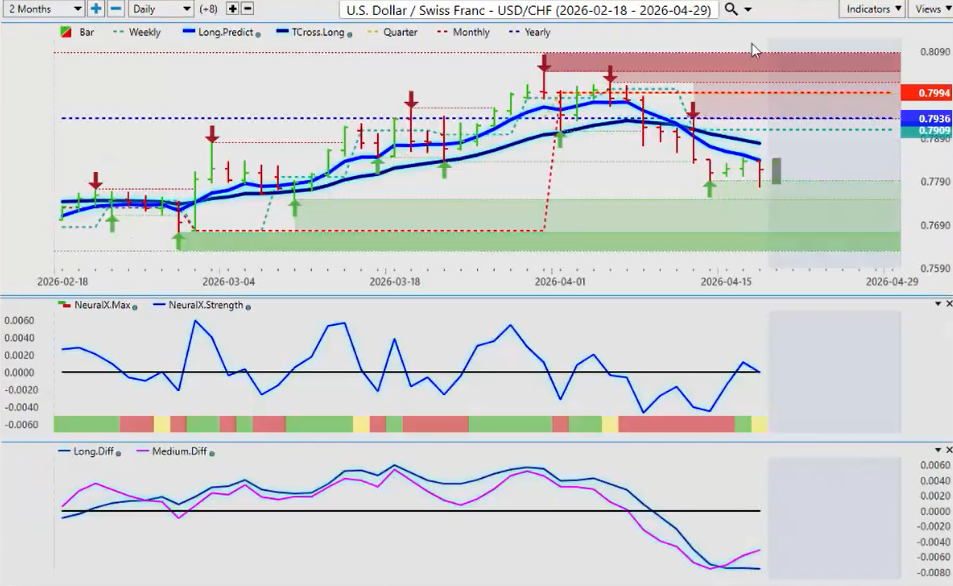Close the NeuralX indicator panel

(x=948, y=303)
